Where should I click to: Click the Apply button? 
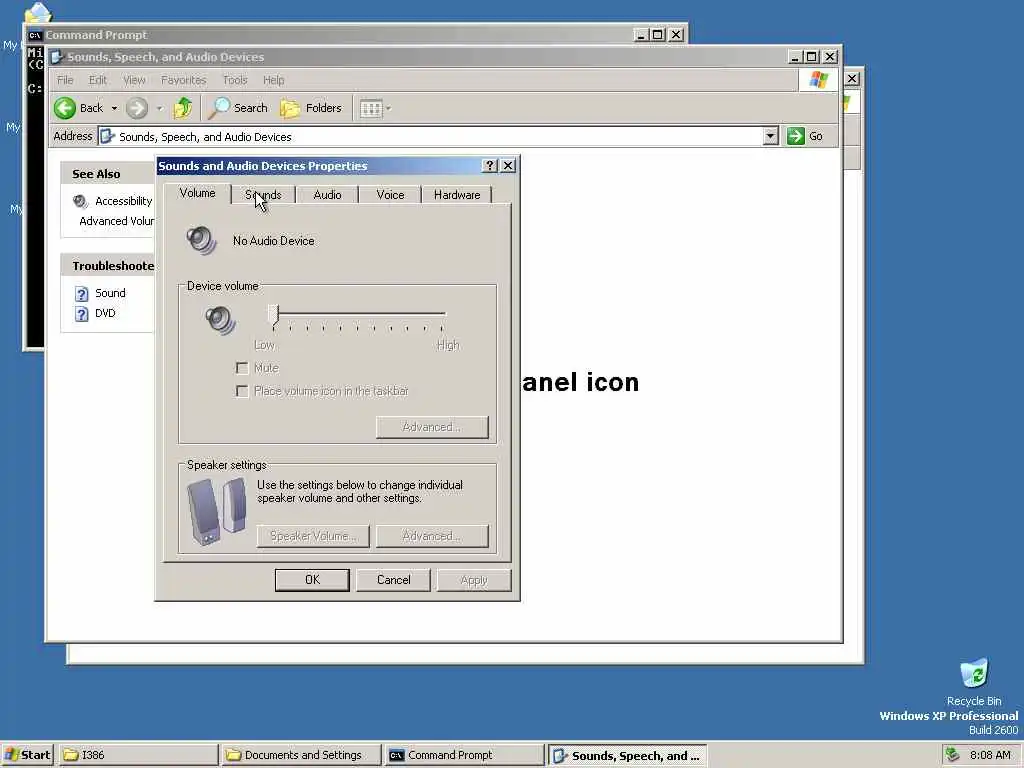click(x=474, y=580)
